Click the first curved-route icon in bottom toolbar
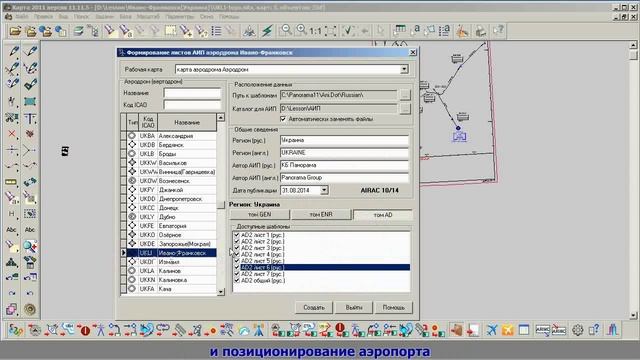Viewport: 640px width, 360px height. point(16,330)
